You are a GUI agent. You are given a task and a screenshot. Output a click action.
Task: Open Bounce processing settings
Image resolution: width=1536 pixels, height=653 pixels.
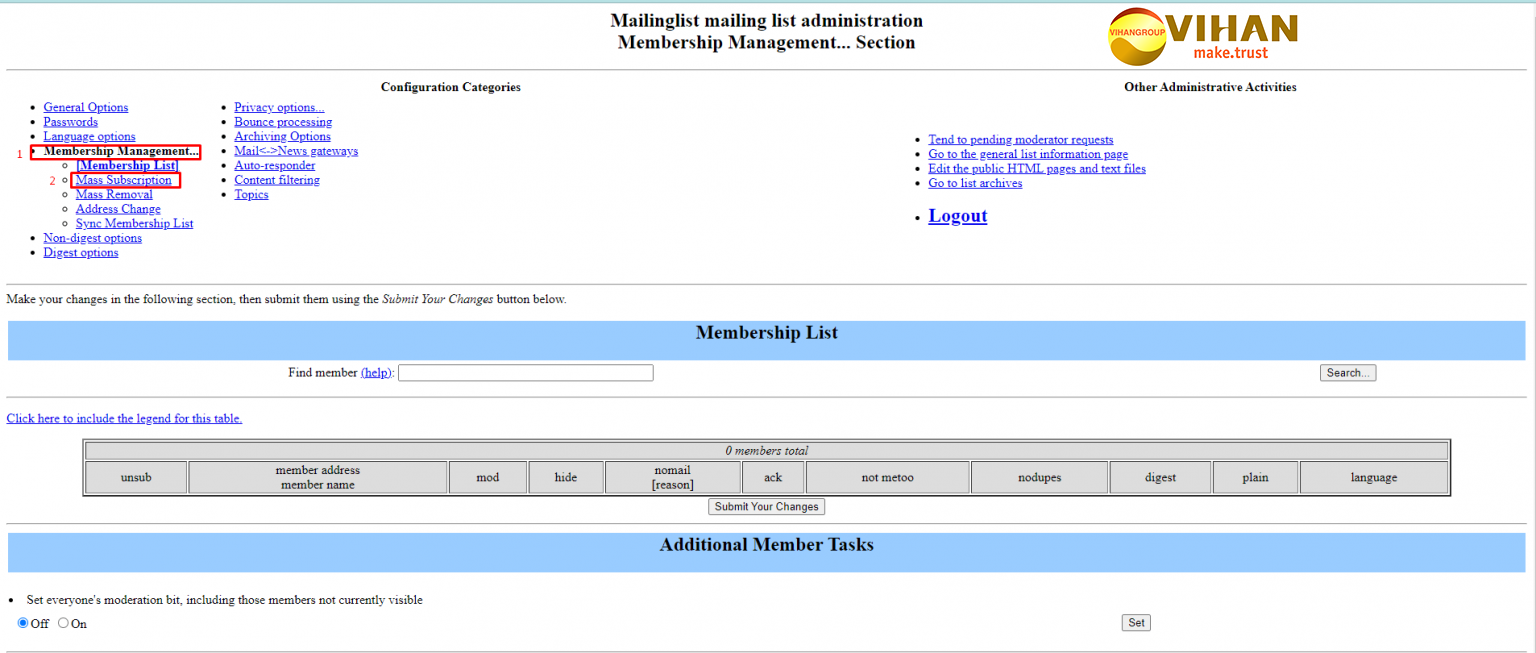(283, 122)
